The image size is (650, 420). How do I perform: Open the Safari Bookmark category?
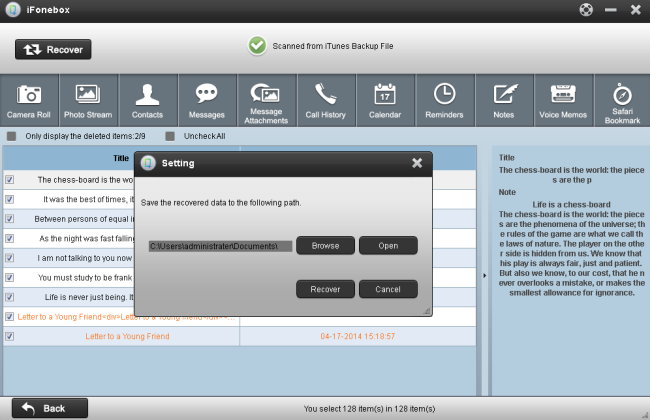[622, 101]
